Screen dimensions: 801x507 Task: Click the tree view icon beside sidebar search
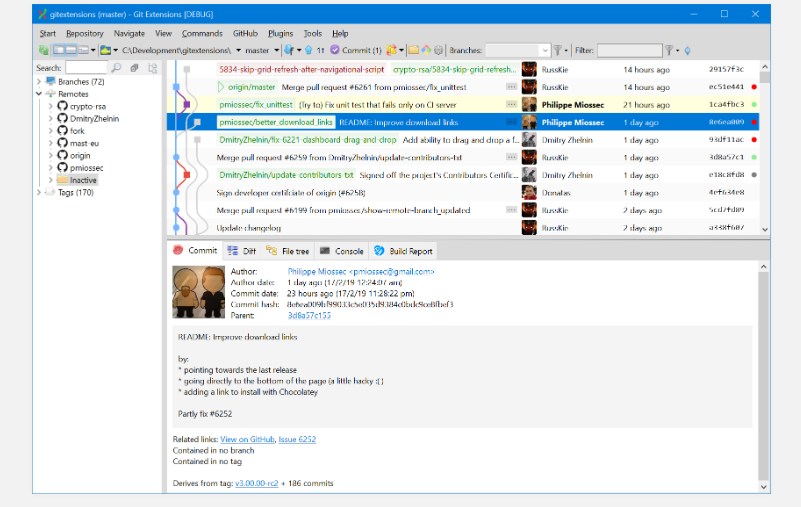(x=152, y=67)
